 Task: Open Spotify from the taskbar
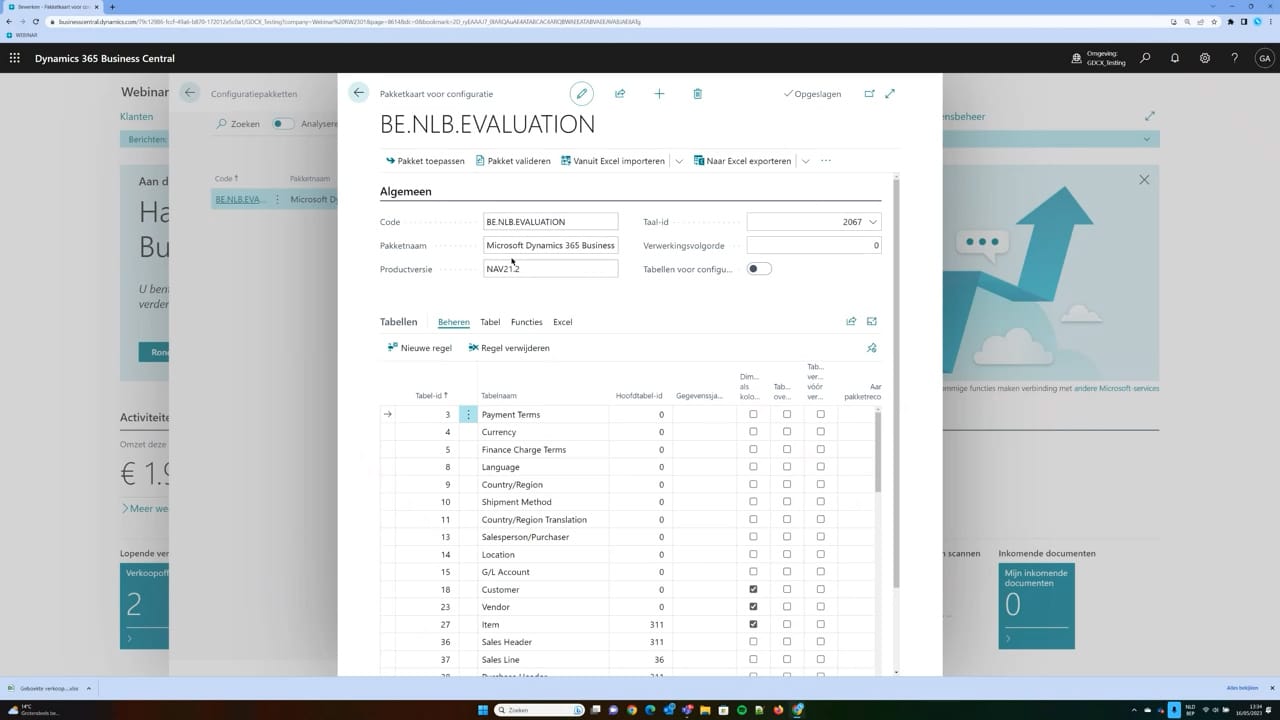coord(742,710)
